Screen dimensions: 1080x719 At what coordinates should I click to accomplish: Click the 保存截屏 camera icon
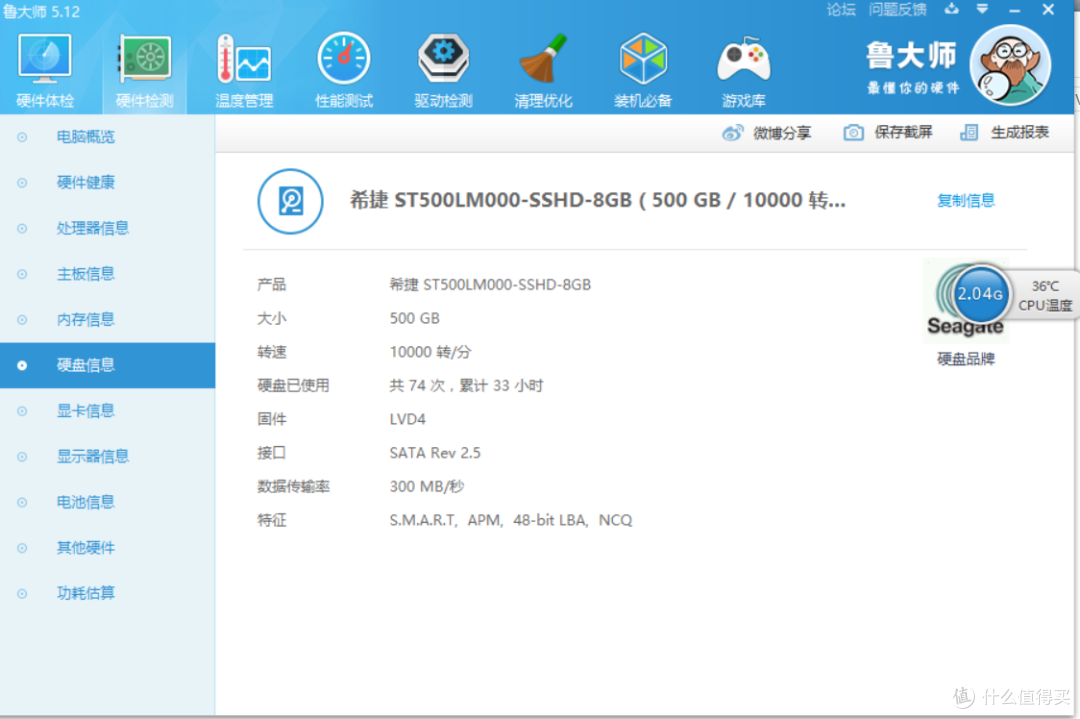click(x=853, y=132)
